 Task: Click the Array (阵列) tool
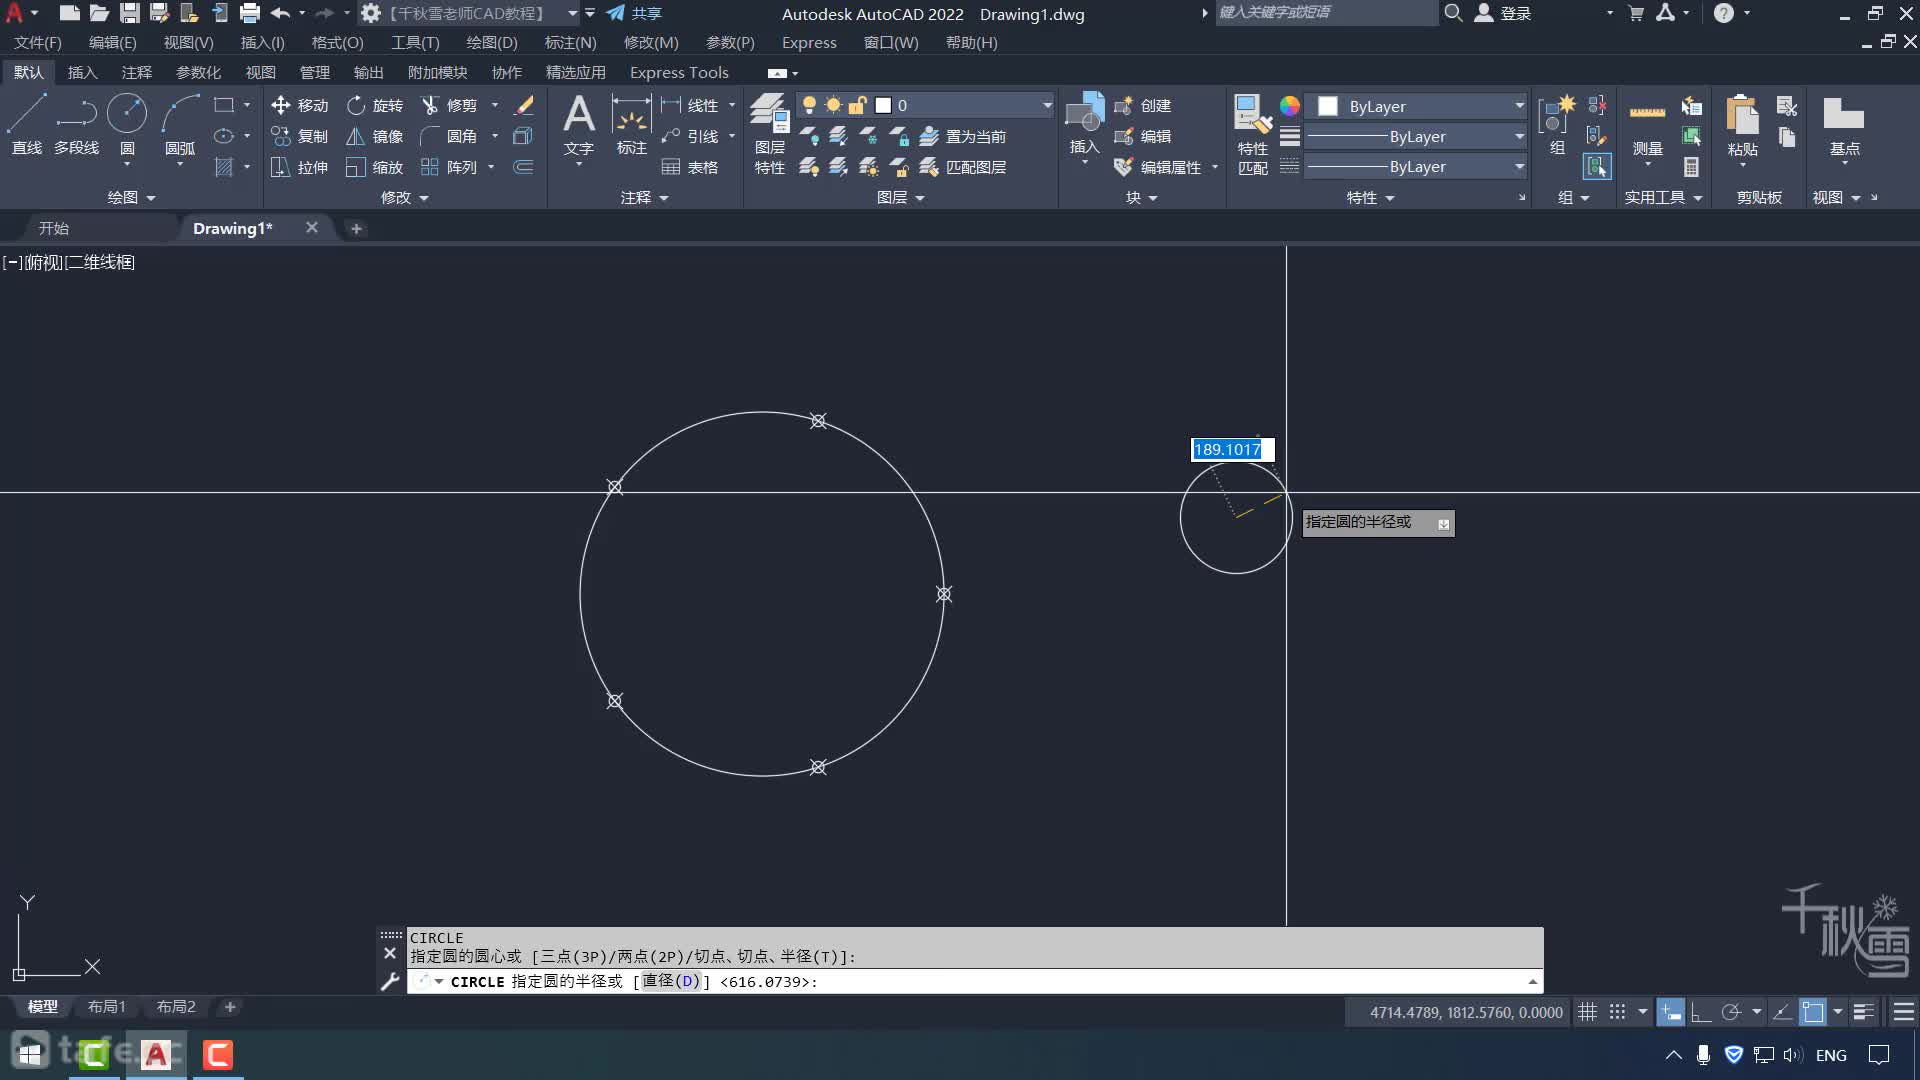point(450,167)
